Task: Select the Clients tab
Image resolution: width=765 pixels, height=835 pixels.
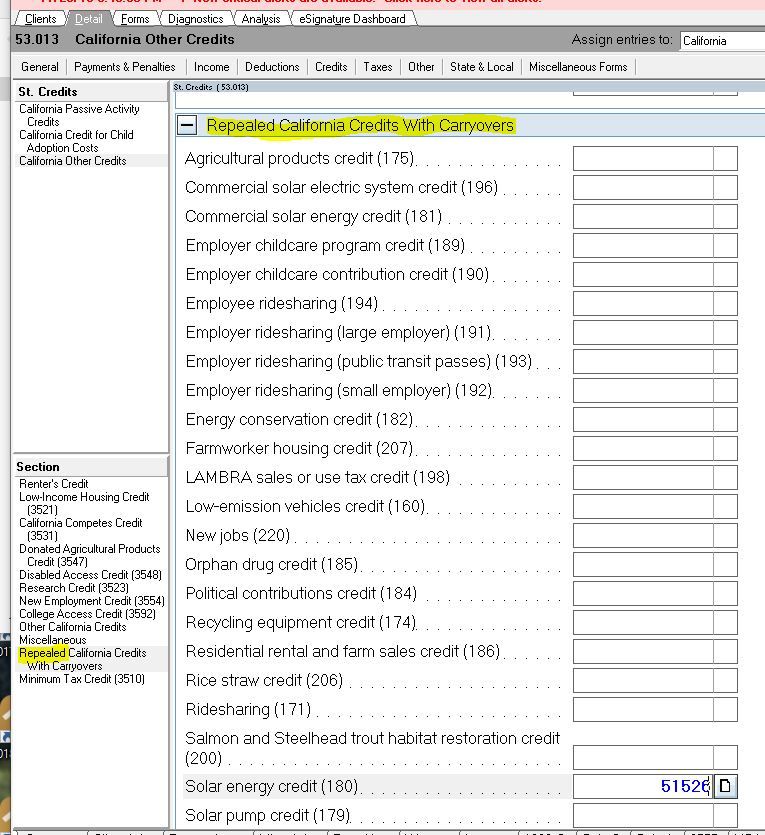Action: click(40, 19)
